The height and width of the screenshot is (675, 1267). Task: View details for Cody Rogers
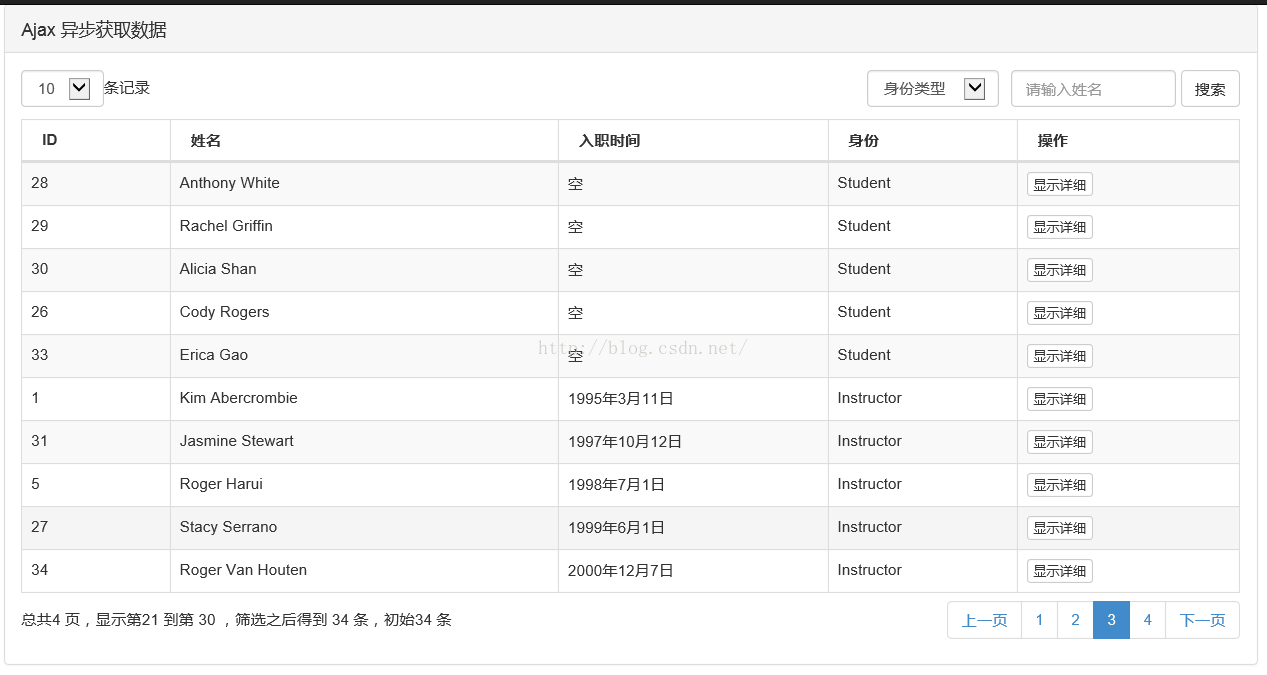[x=1059, y=313]
